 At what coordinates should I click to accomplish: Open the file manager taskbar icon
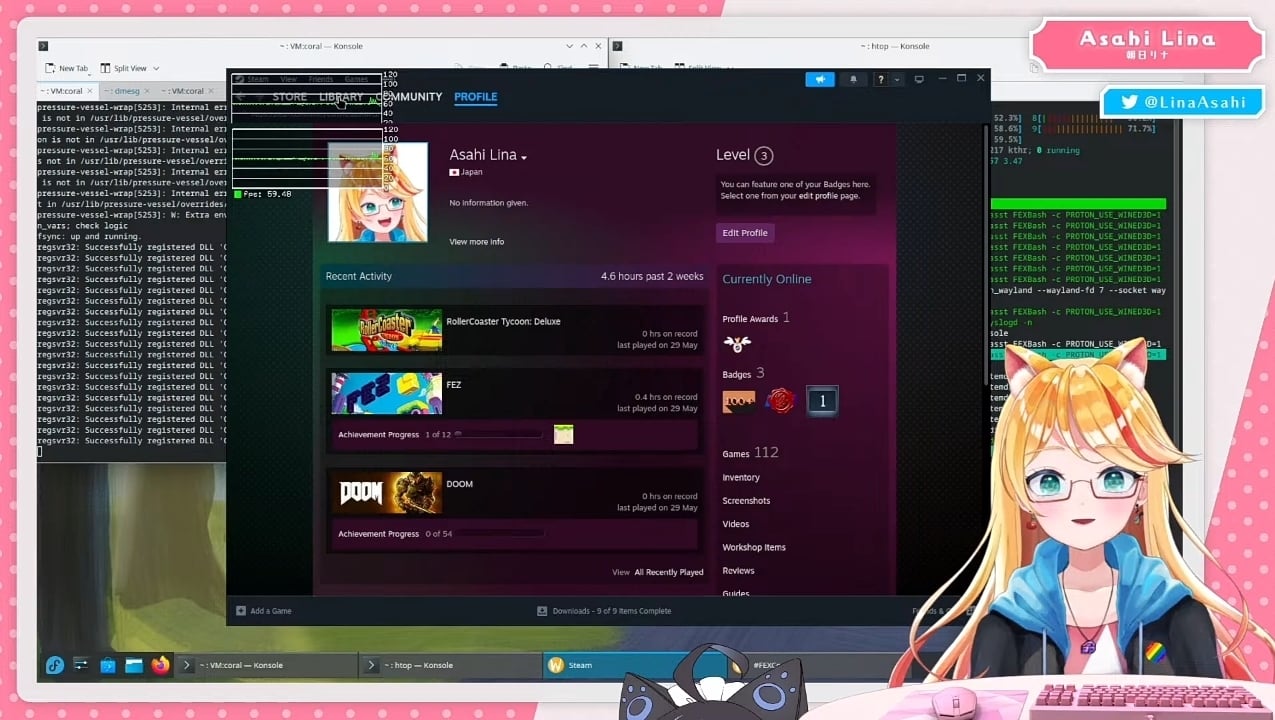134,665
